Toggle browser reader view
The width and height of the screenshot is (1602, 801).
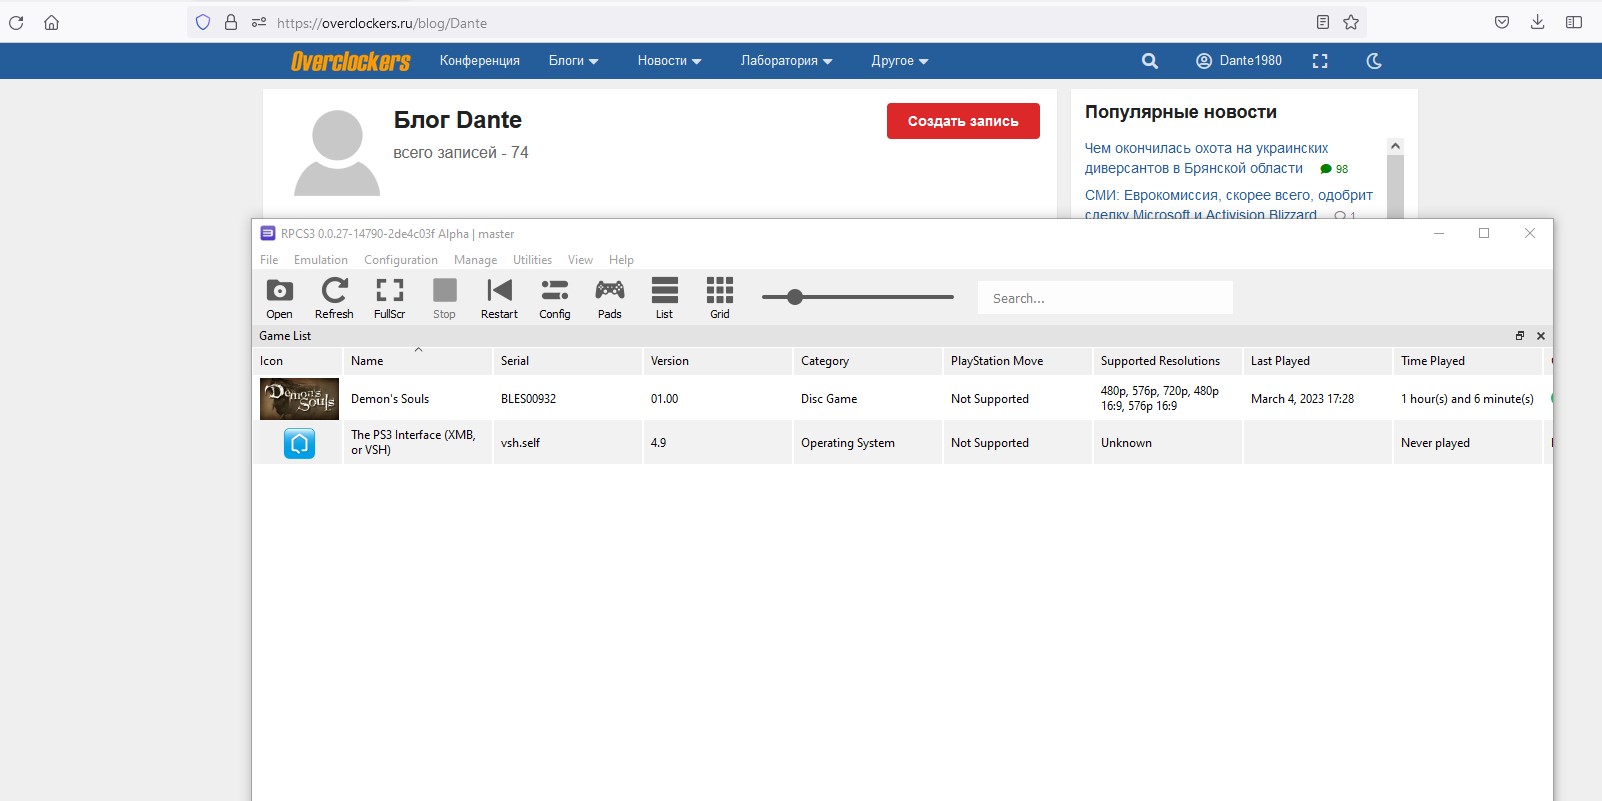coord(1322,22)
